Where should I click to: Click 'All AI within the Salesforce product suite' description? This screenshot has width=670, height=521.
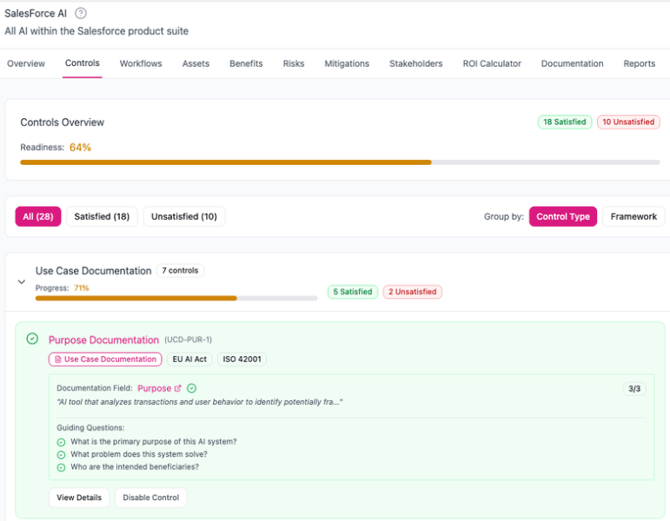(97, 31)
